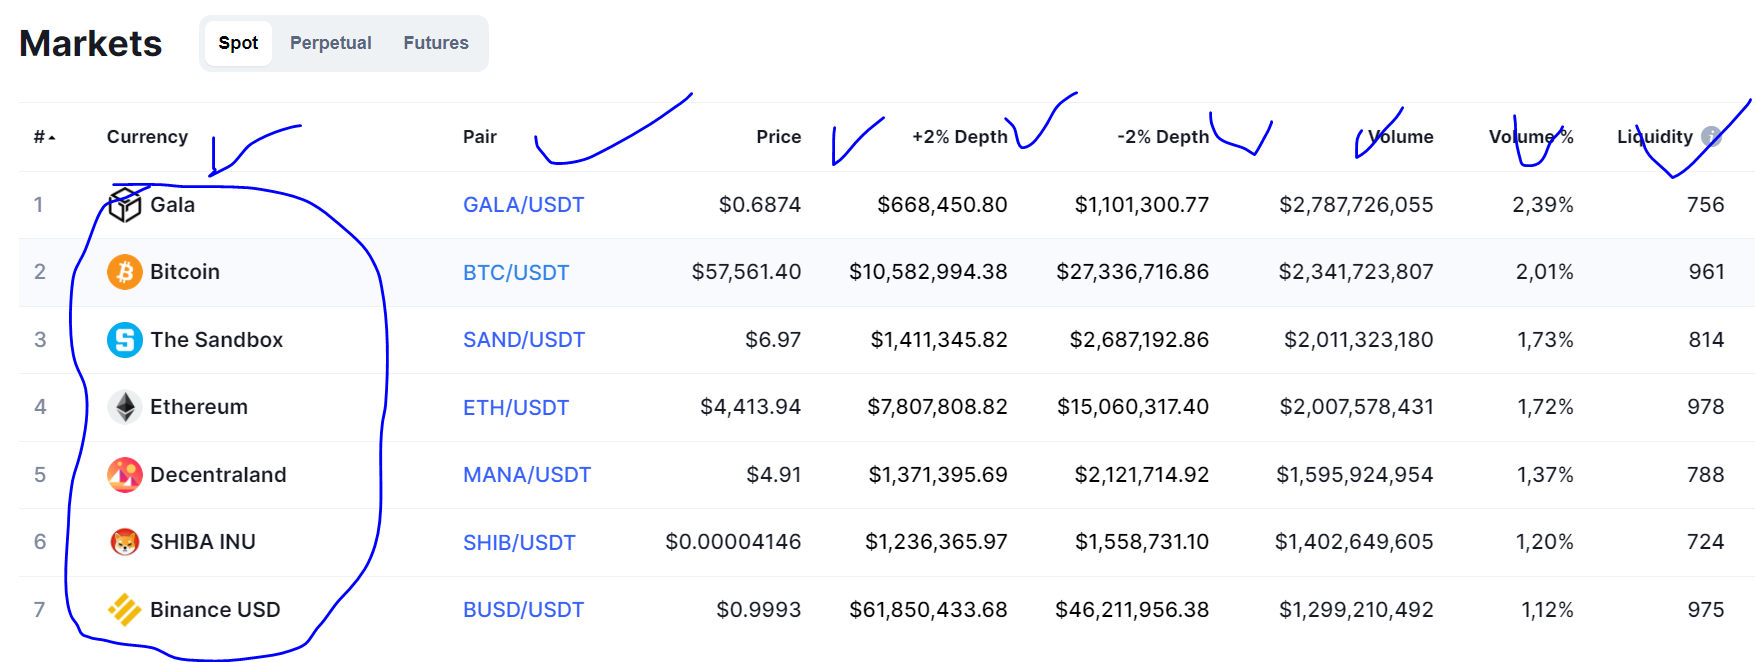Switch to the Futures markets tab
This screenshot has width=1755, height=662.
(436, 43)
